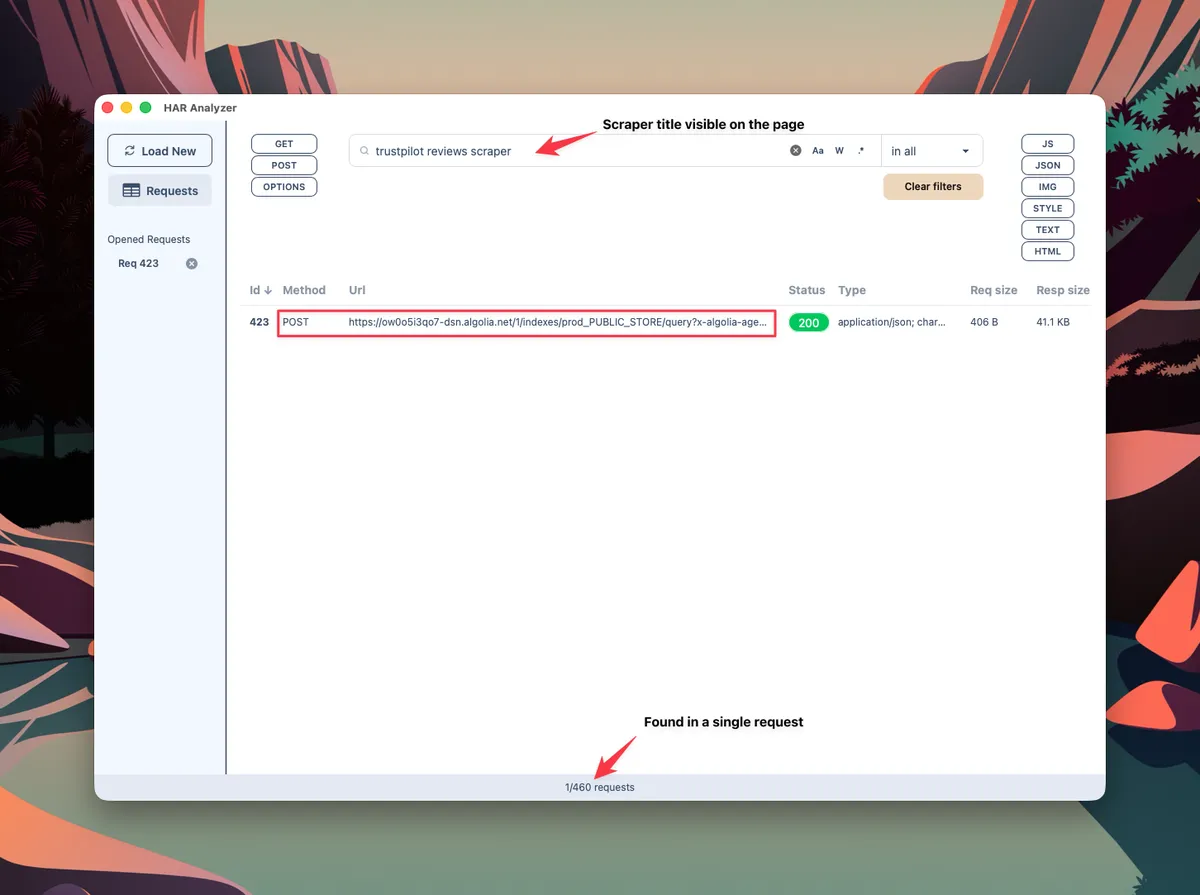This screenshot has height=895, width=1200.
Task: Clear the search text with the X icon
Action: click(796, 151)
